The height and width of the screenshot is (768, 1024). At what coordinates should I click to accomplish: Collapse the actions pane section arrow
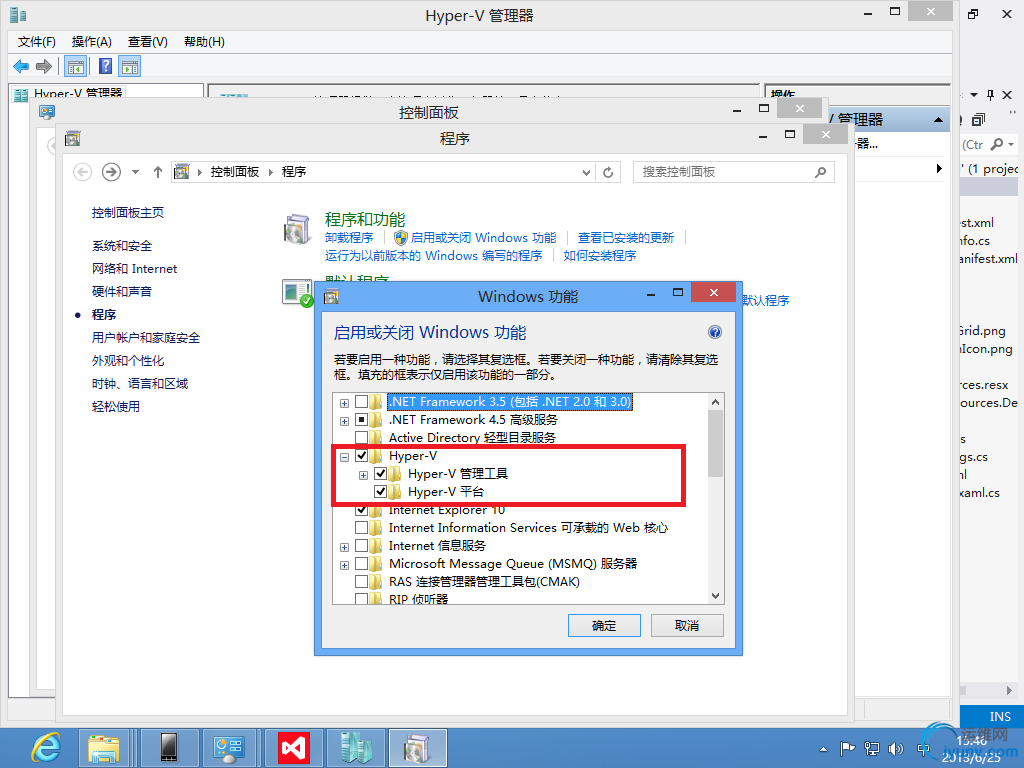tap(938, 120)
